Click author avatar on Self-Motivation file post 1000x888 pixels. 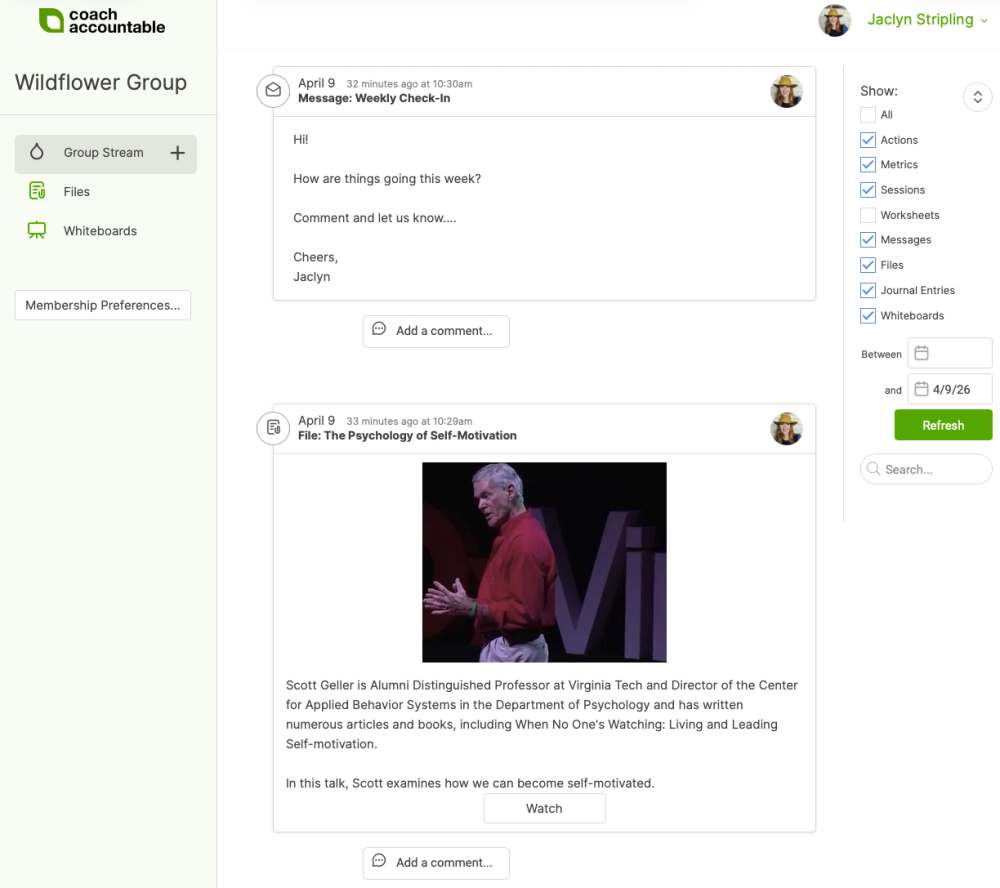pos(786,429)
